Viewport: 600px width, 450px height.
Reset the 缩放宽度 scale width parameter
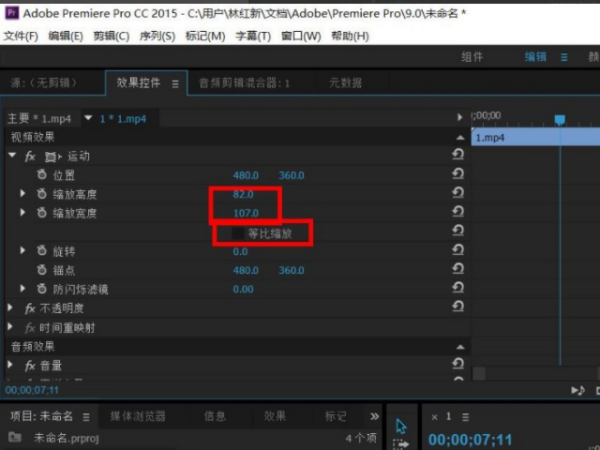458,212
